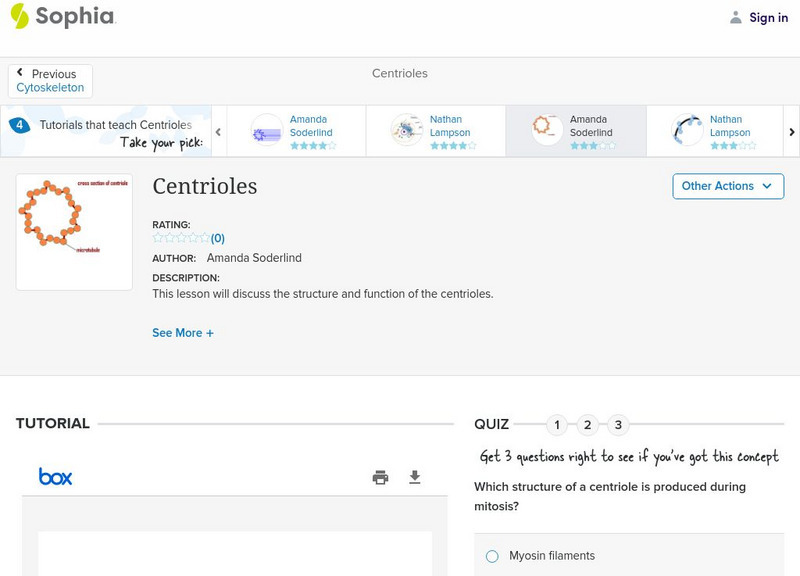The height and width of the screenshot is (576, 800).
Task: Click the download icon in tutorial viewer
Action: [415, 477]
